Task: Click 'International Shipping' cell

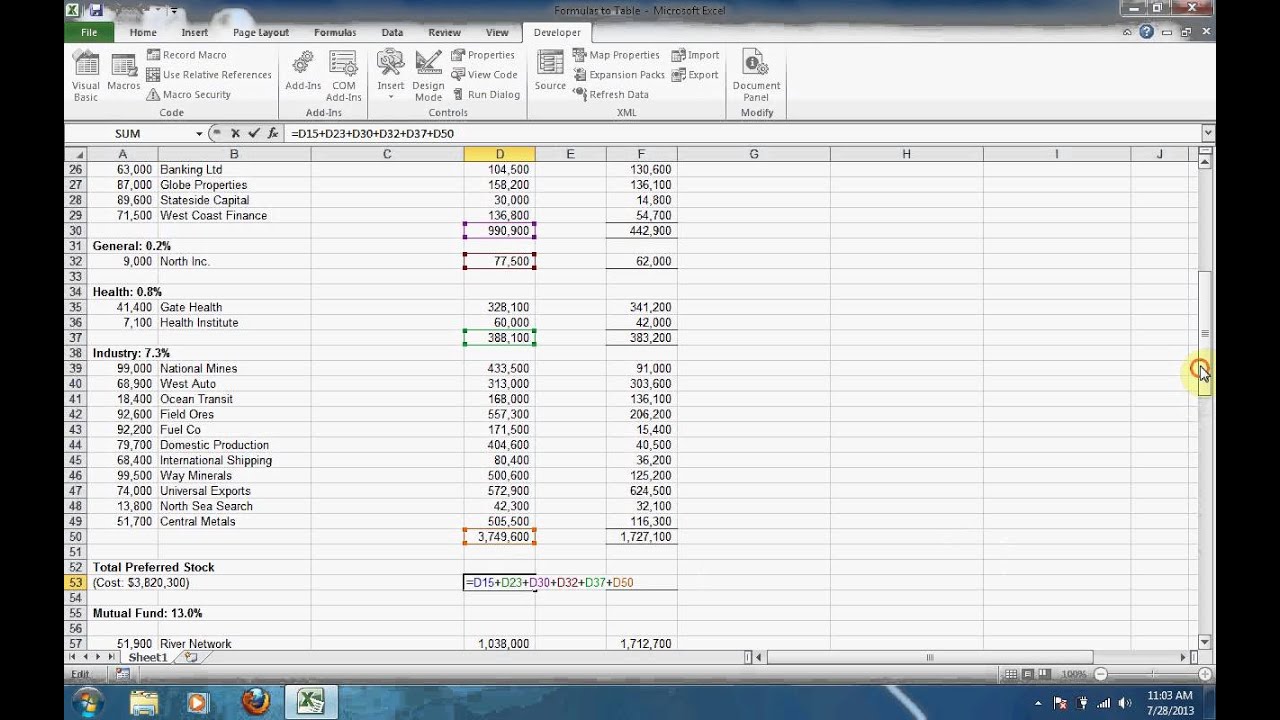Action: pyautogui.click(x=216, y=460)
